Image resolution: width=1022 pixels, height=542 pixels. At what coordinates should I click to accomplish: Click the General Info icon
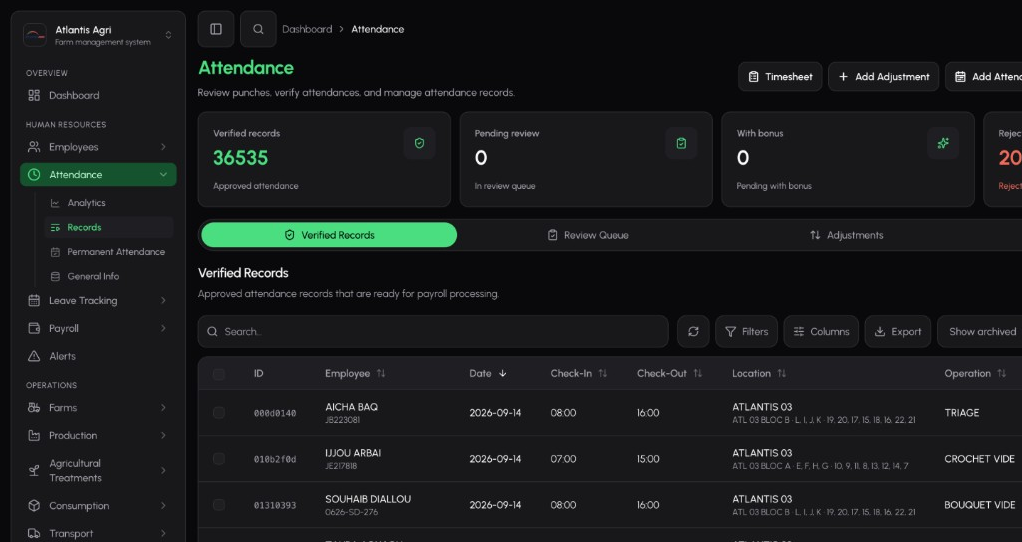pos(55,277)
